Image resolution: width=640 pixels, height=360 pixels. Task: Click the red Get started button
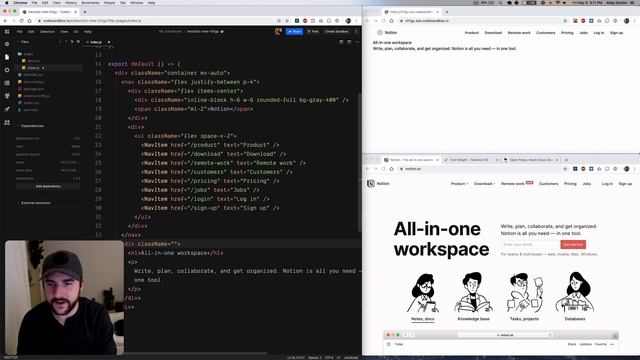[573, 244]
